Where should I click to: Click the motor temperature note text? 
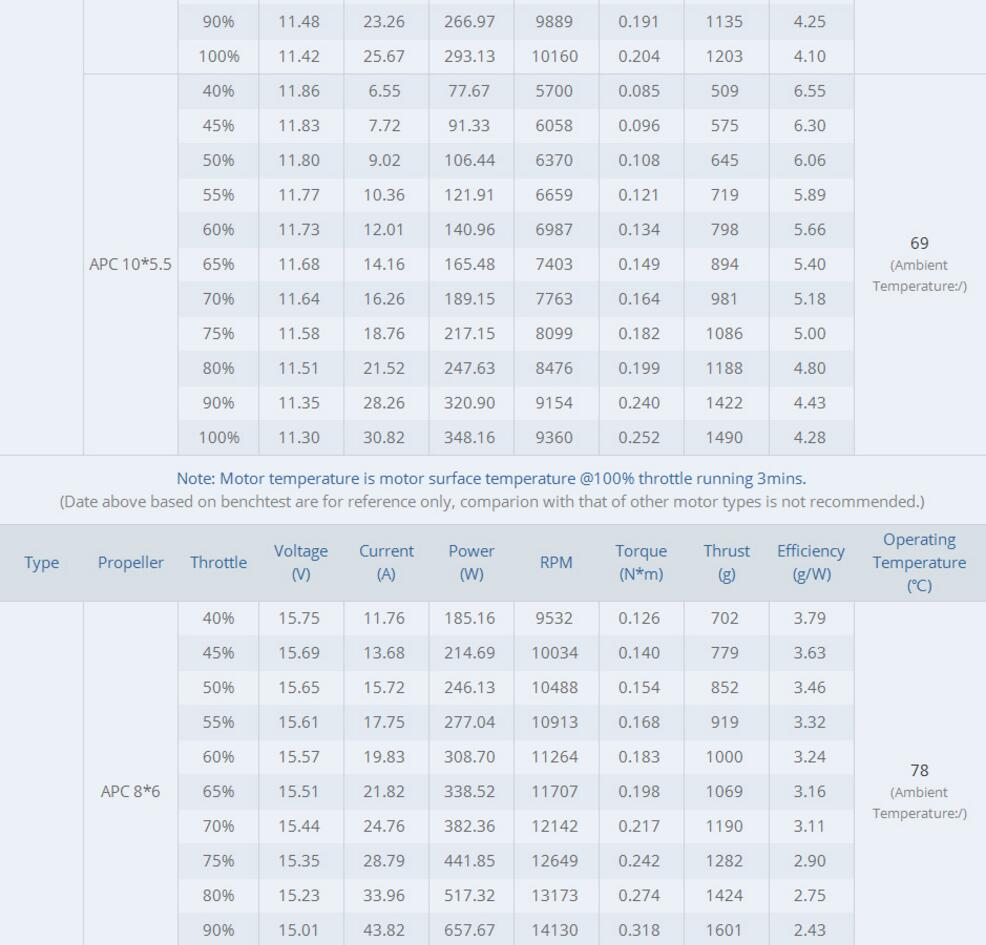coord(491,479)
